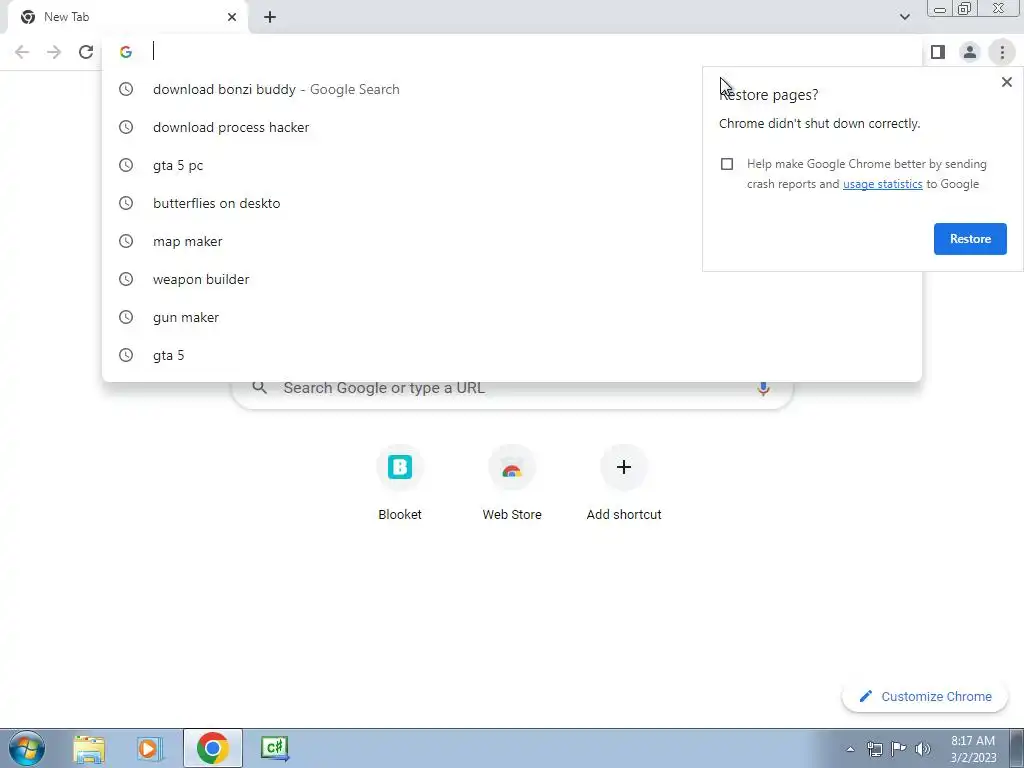Choose the last suggestion gta 5
The height and width of the screenshot is (768, 1024).
(x=511, y=355)
